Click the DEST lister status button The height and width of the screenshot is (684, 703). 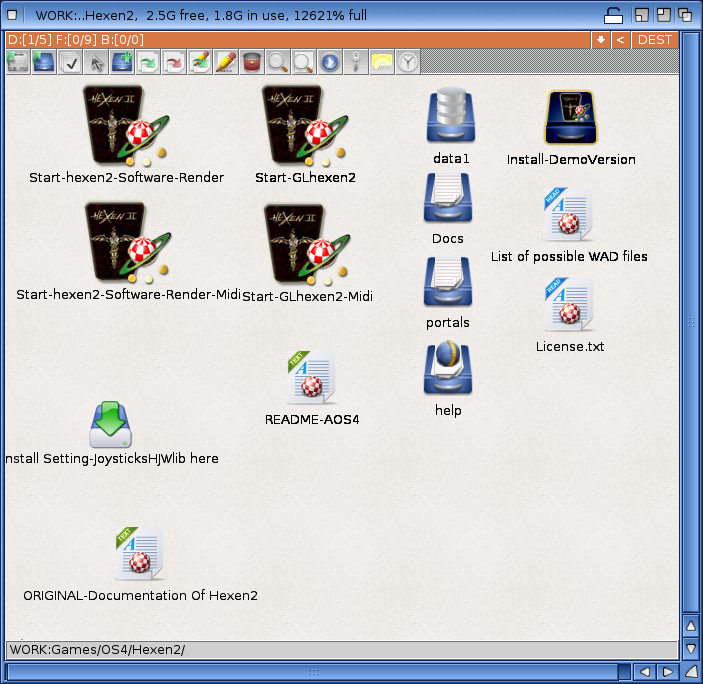point(655,40)
